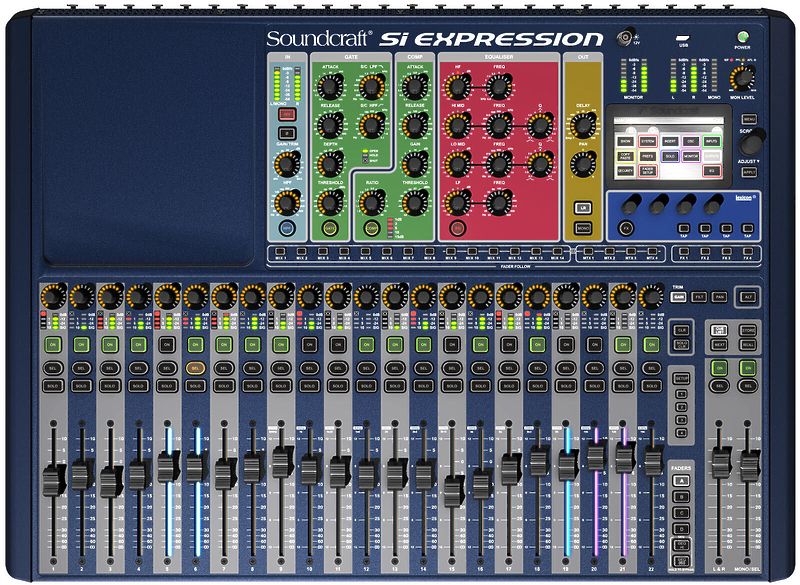Click the MIX 1 fader follow button
Image resolution: width=800 pixels, height=585 pixels.
[280, 251]
